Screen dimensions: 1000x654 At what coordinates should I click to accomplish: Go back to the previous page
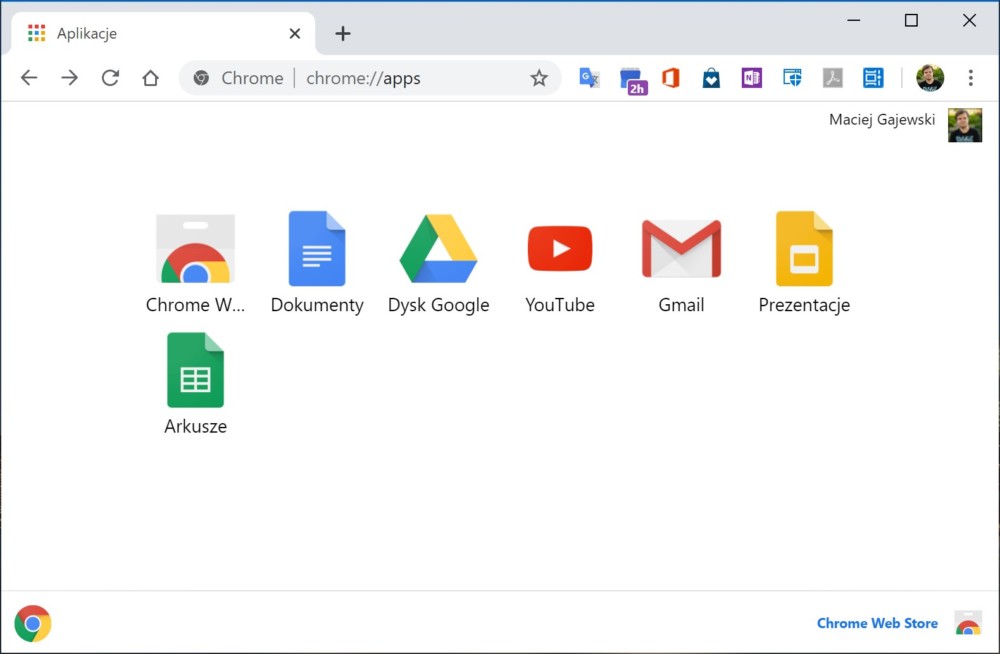click(29, 78)
